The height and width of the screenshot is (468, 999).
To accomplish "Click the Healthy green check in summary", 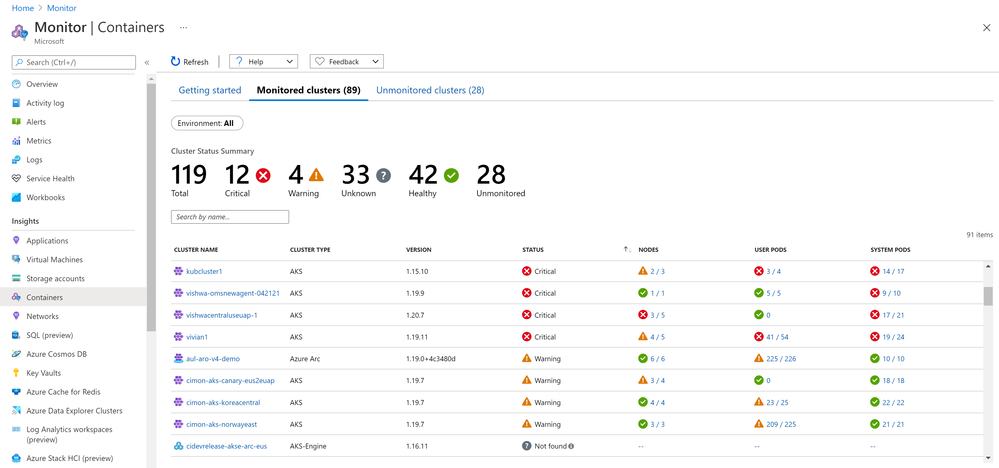I will click(x=451, y=174).
